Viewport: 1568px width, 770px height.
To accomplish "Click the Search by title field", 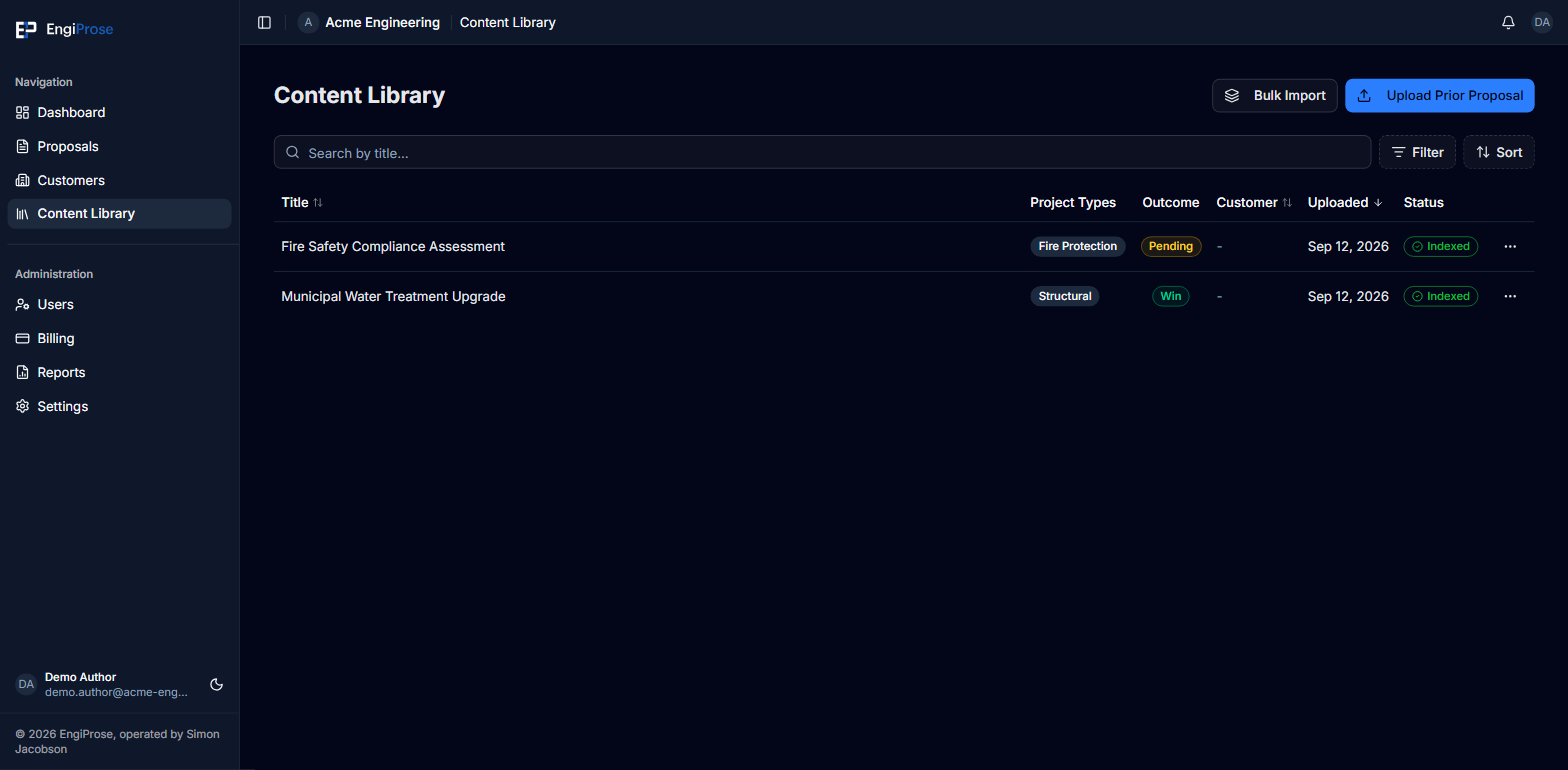I will point(822,152).
